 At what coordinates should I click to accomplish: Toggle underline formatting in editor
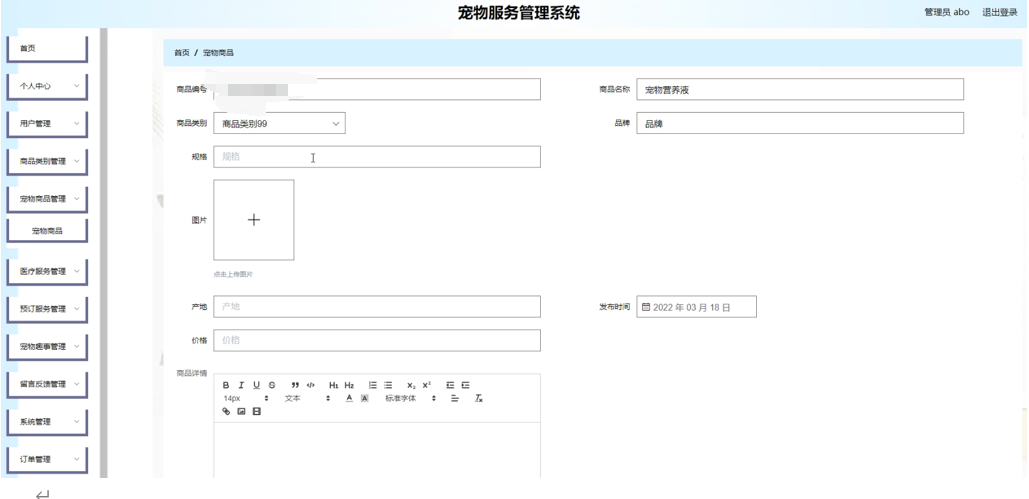pos(256,385)
